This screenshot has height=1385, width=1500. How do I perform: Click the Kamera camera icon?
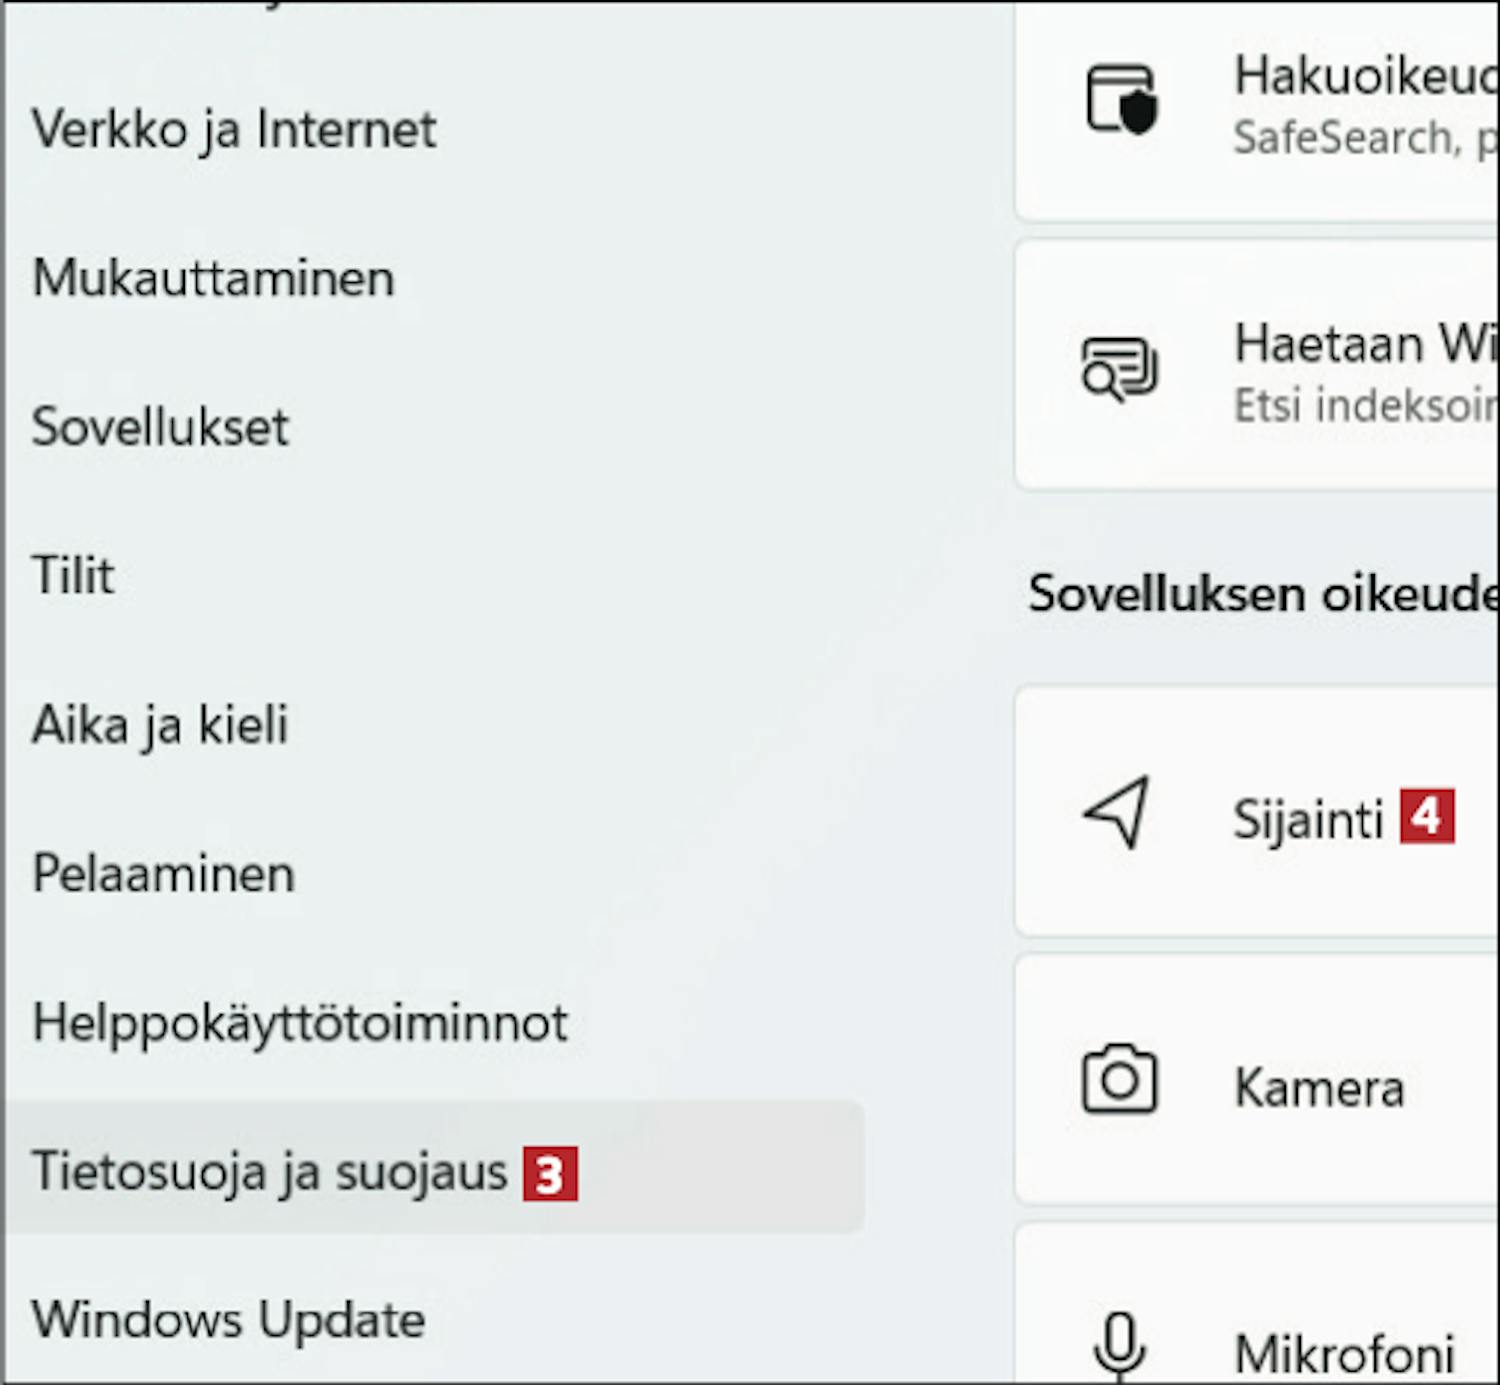pos(1119,1079)
